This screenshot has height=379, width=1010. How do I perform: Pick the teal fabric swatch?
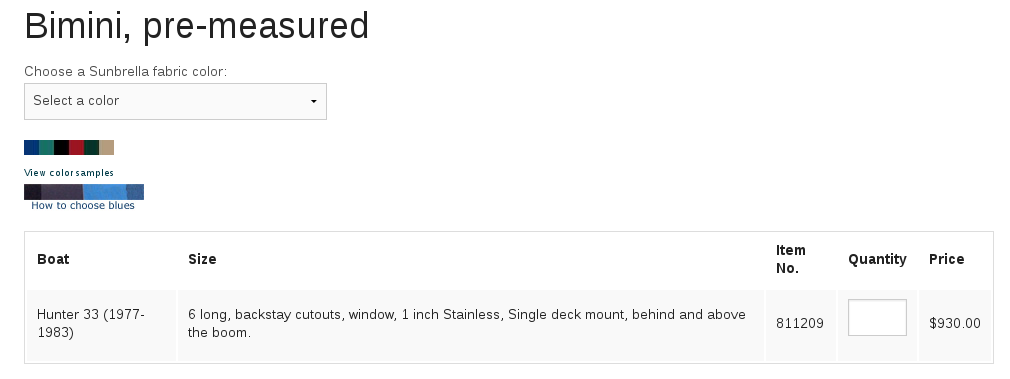[46, 148]
